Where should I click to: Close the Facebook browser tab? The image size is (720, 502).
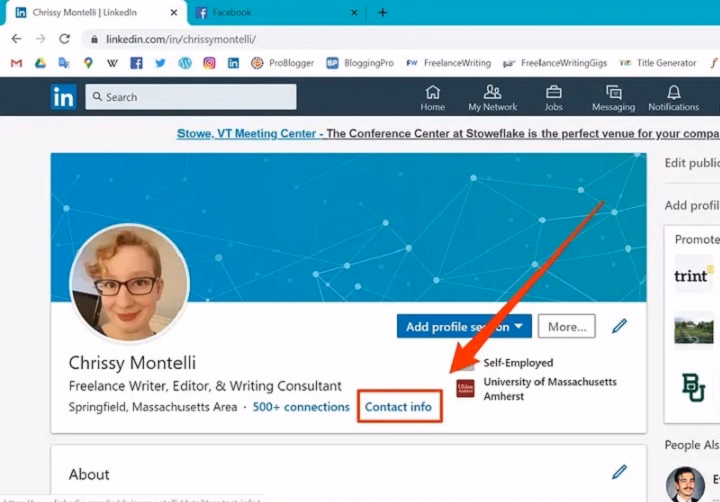[x=354, y=13]
